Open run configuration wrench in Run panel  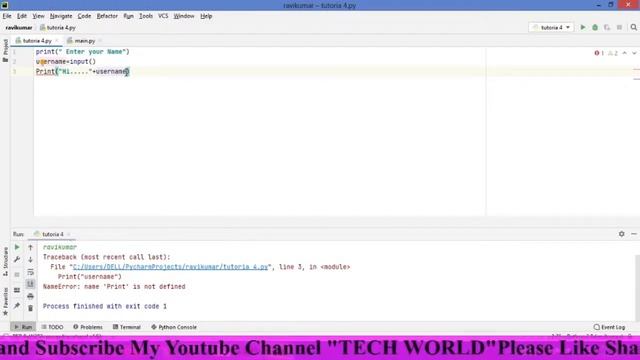tap(17, 260)
